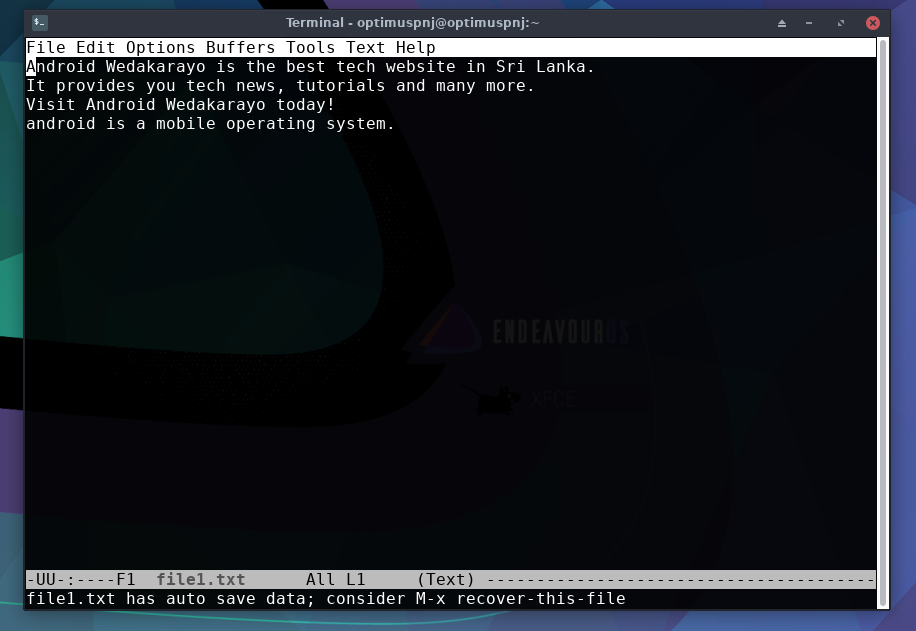Click 'tutorials' in the second line
Screen dimensions: 916x631
[x=341, y=86]
